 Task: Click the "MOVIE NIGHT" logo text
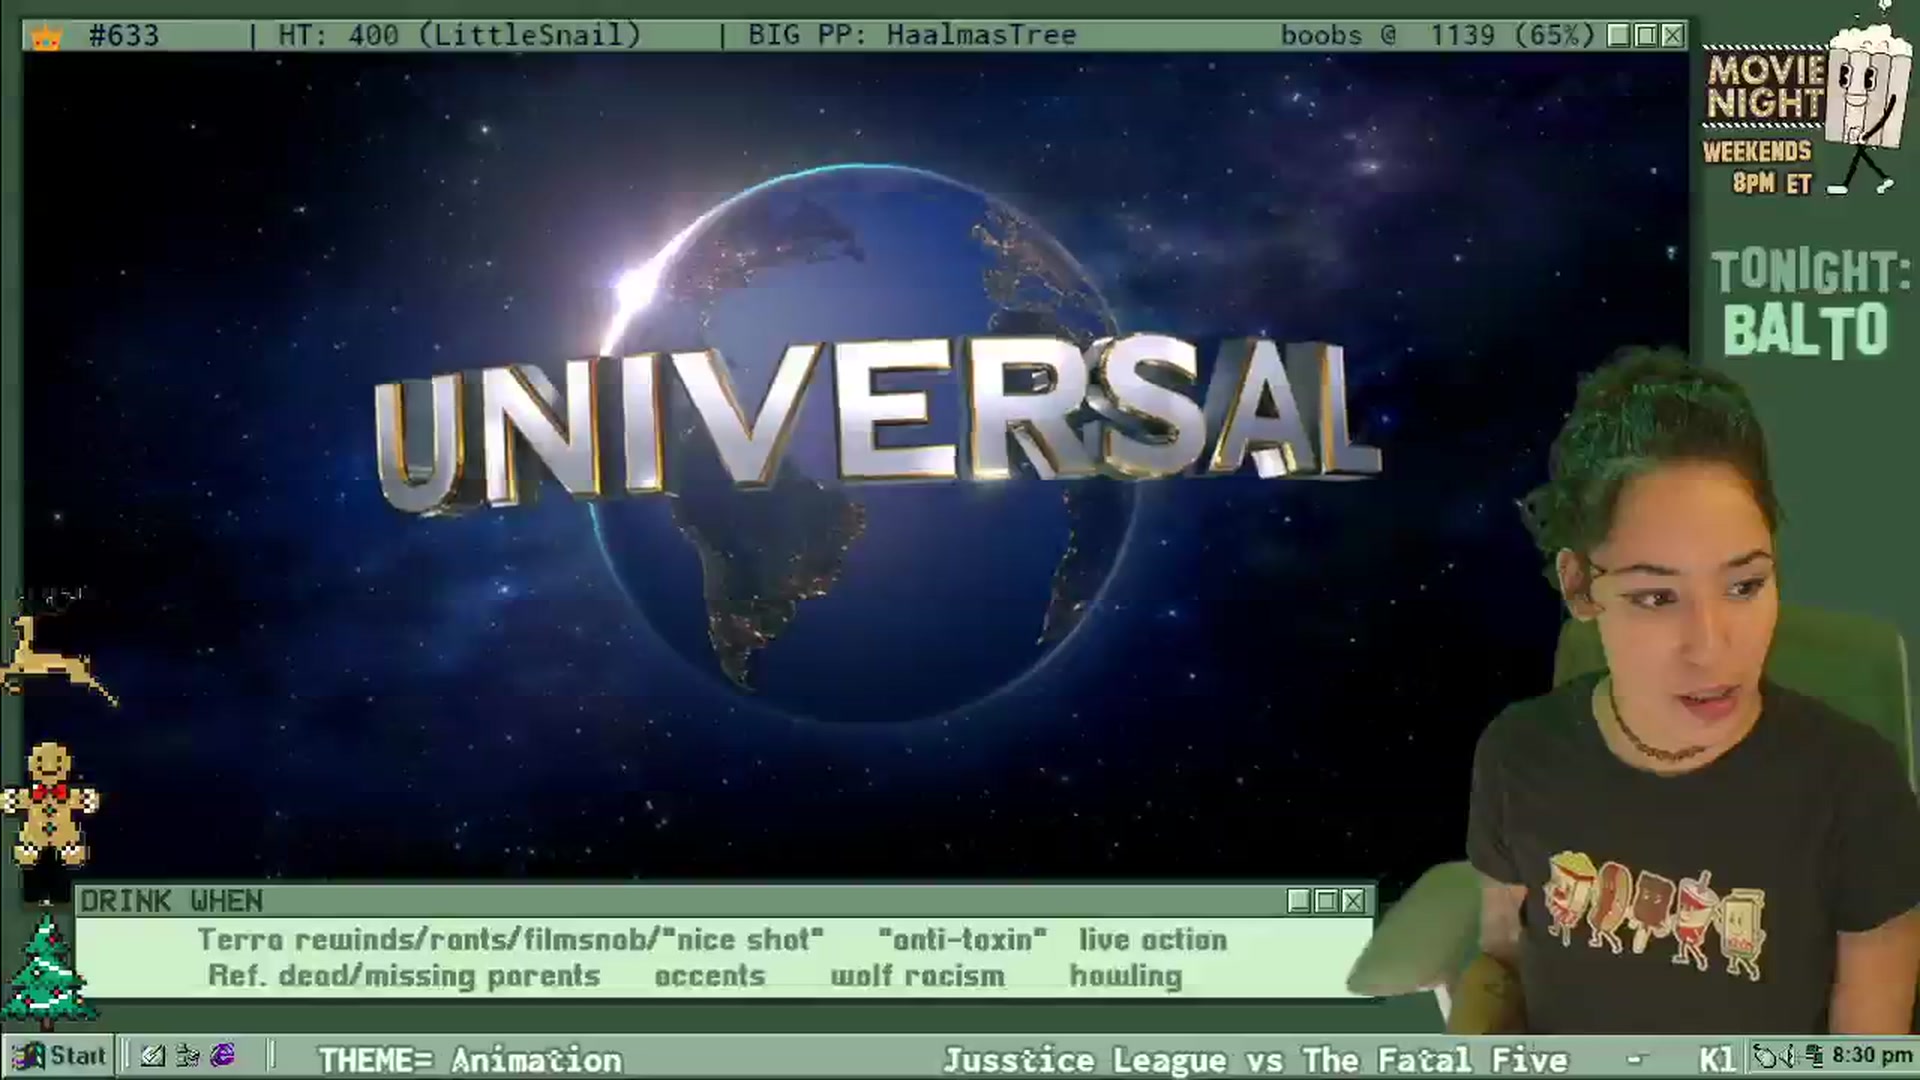tap(1765, 87)
